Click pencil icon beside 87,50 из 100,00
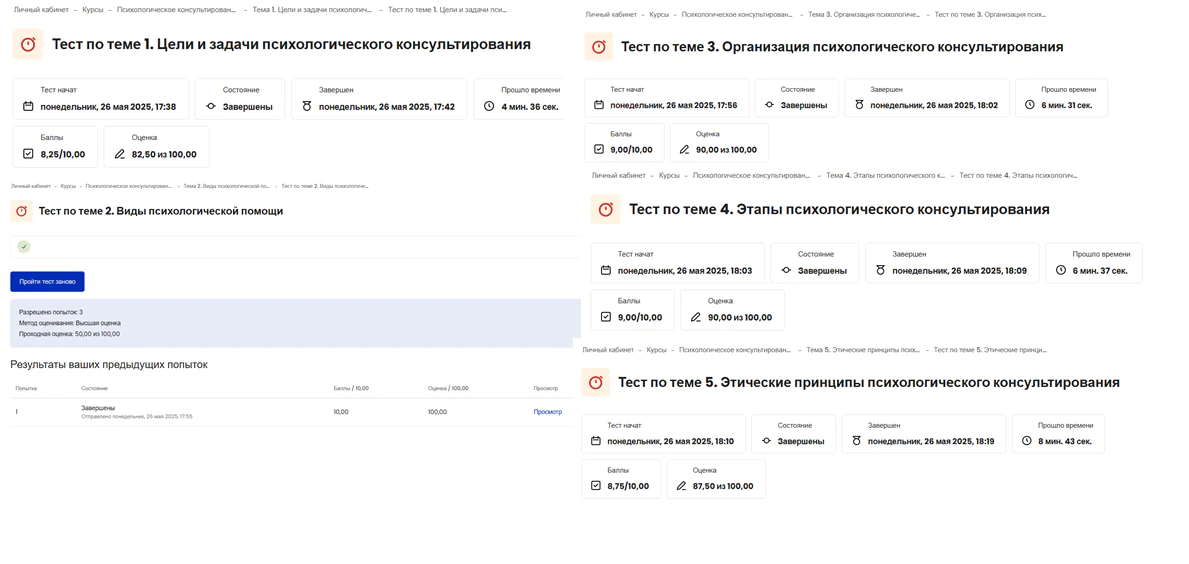Screen dimensions: 1189x564 [681, 486]
